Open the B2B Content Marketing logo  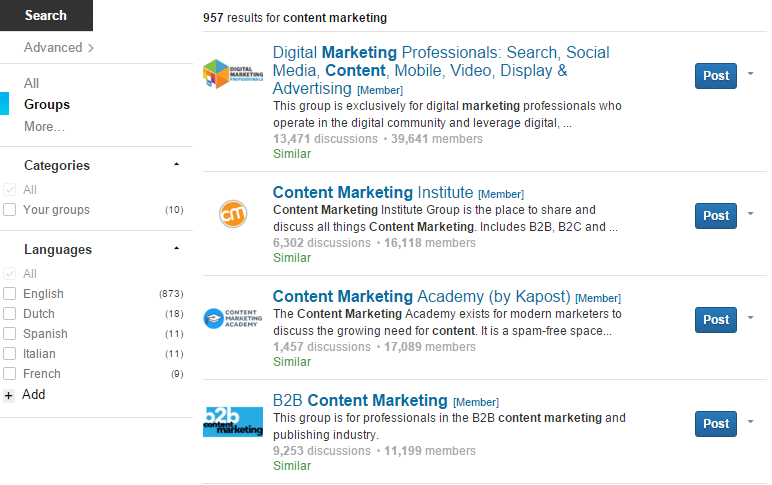tap(233, 422)
